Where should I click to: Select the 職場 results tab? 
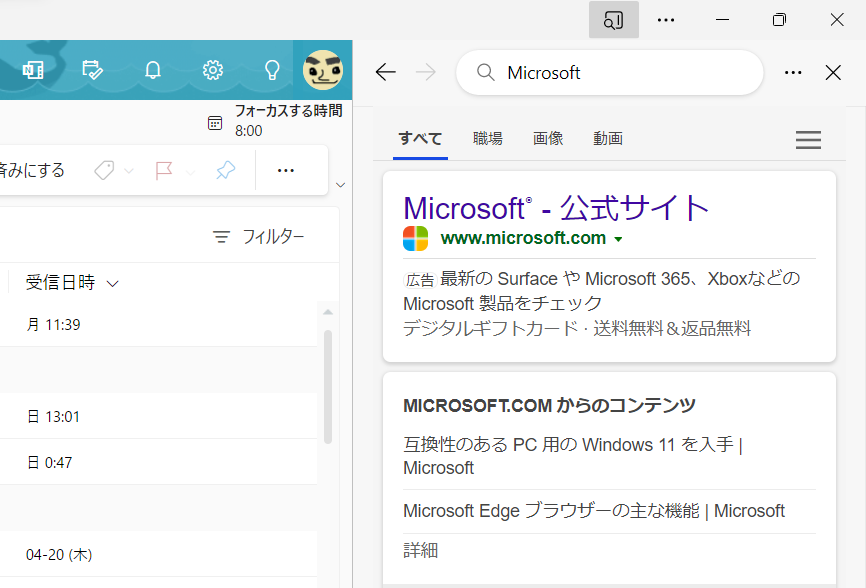pos(488,139)
